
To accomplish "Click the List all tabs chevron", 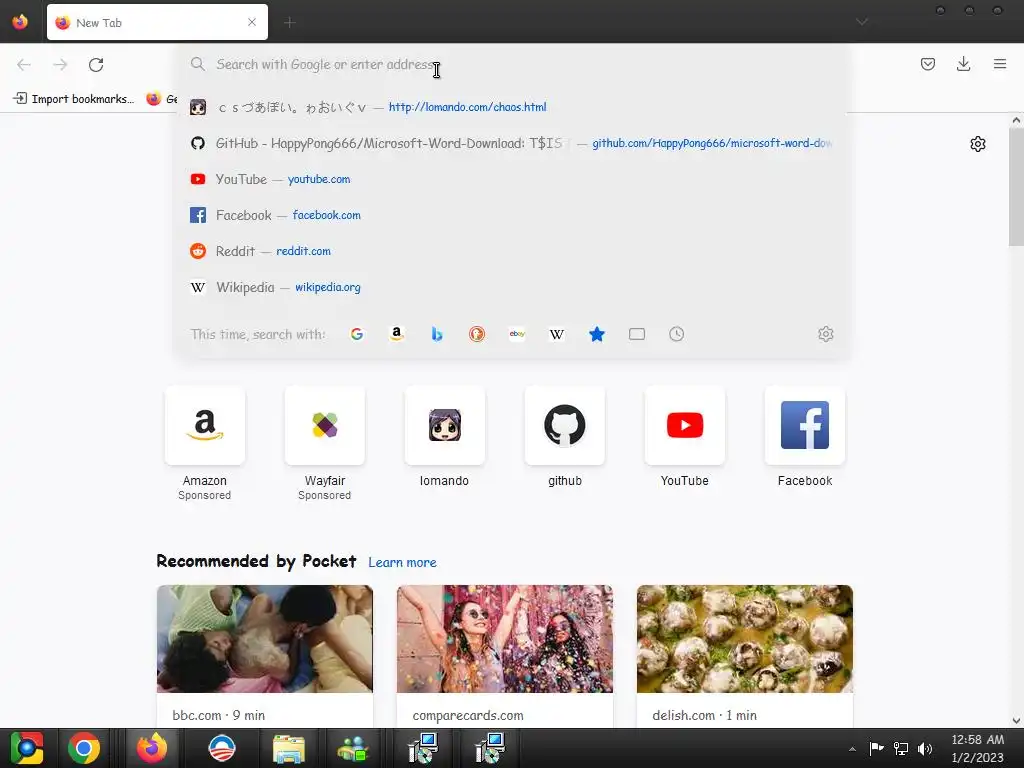I will tap(862, 22).
